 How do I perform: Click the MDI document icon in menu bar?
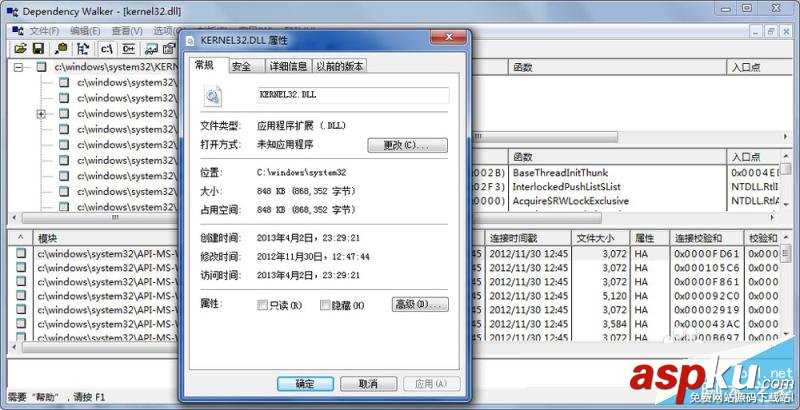pos(17,31)
